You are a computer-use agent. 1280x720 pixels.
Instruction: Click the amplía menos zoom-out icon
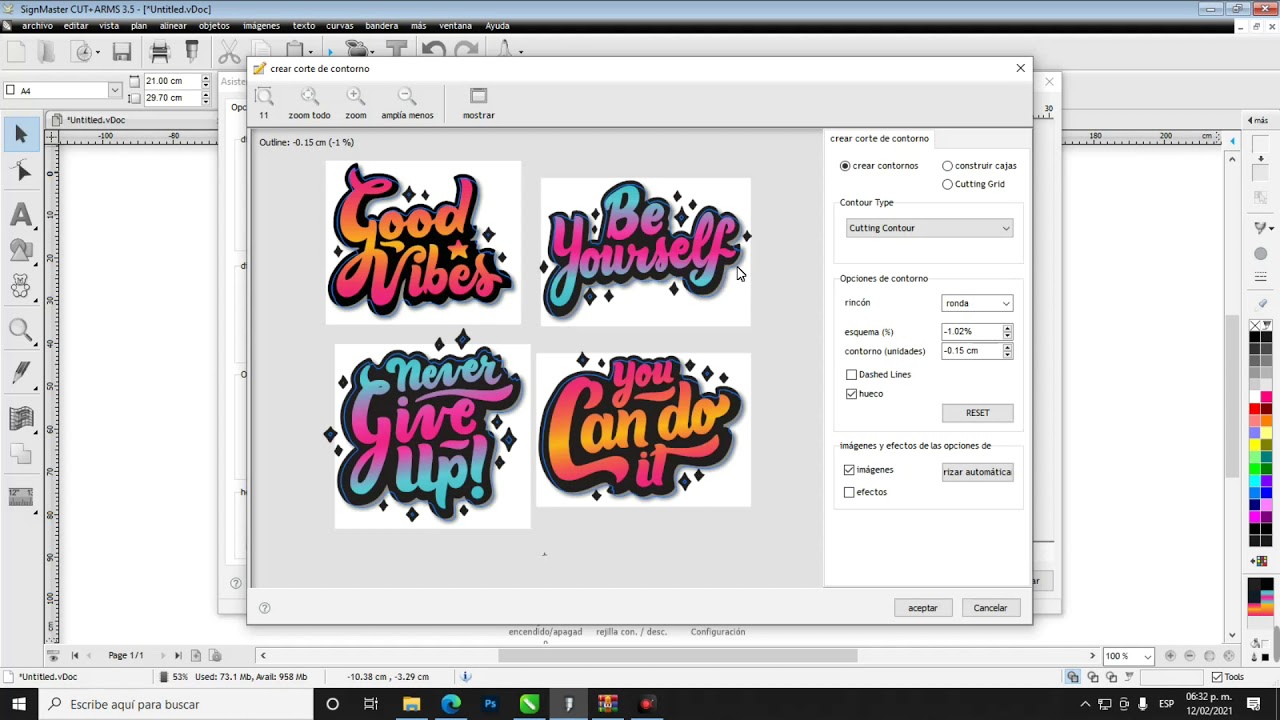[406, 96]
